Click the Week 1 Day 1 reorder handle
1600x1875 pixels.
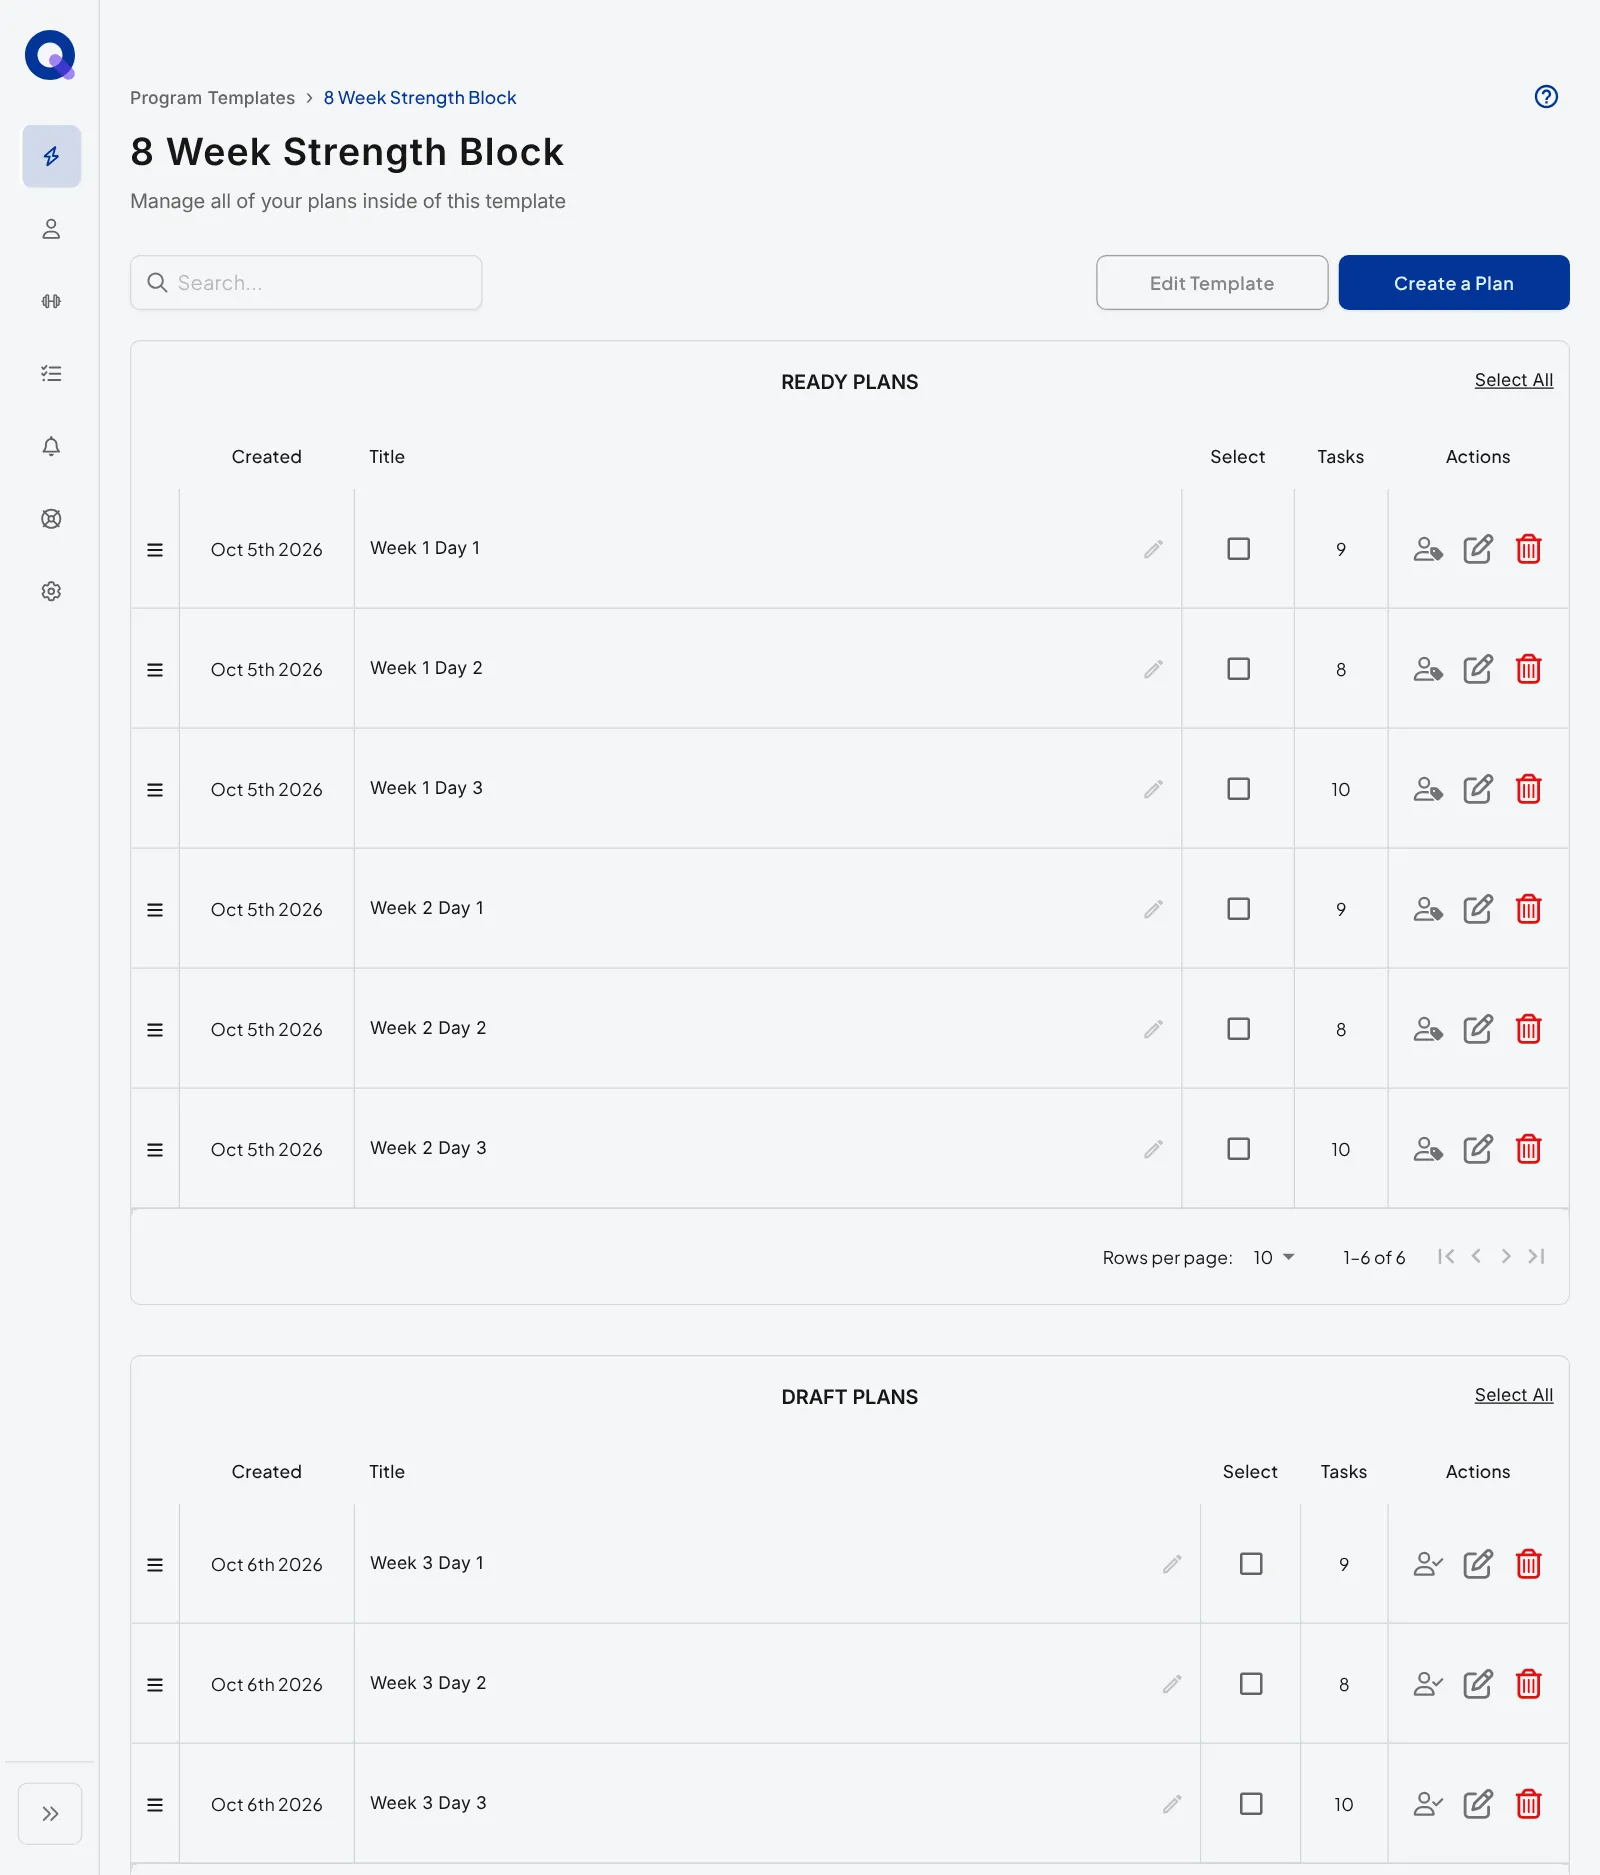[155, 550]
